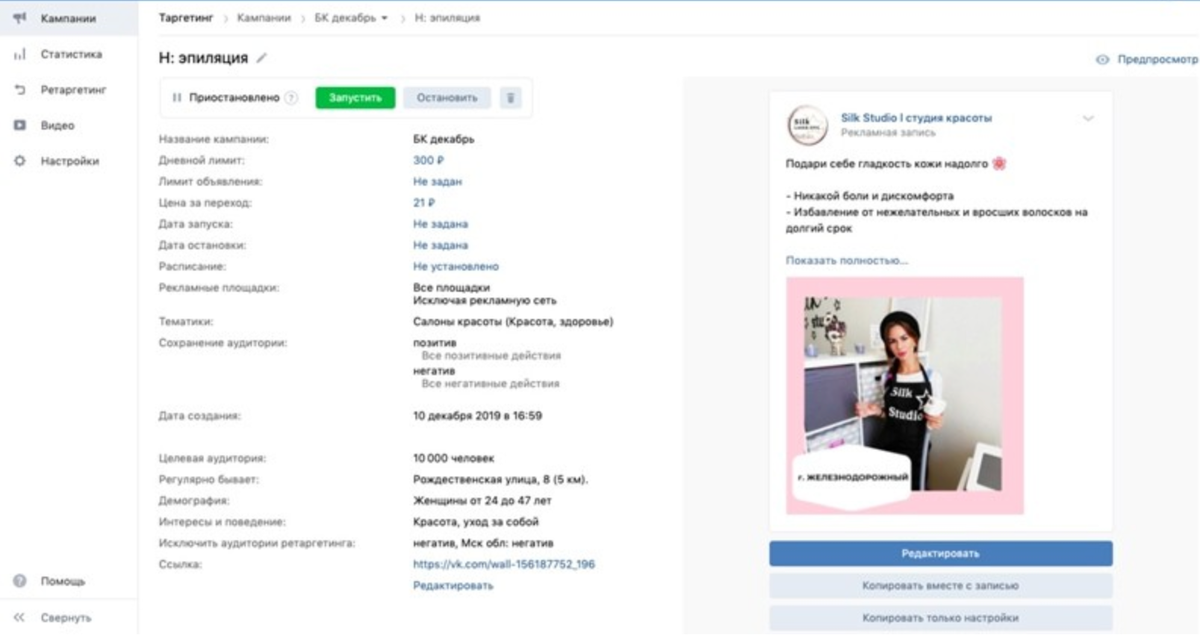
Task: Click the help question mark near Приостановлено
Action: [x=291, y=98]
